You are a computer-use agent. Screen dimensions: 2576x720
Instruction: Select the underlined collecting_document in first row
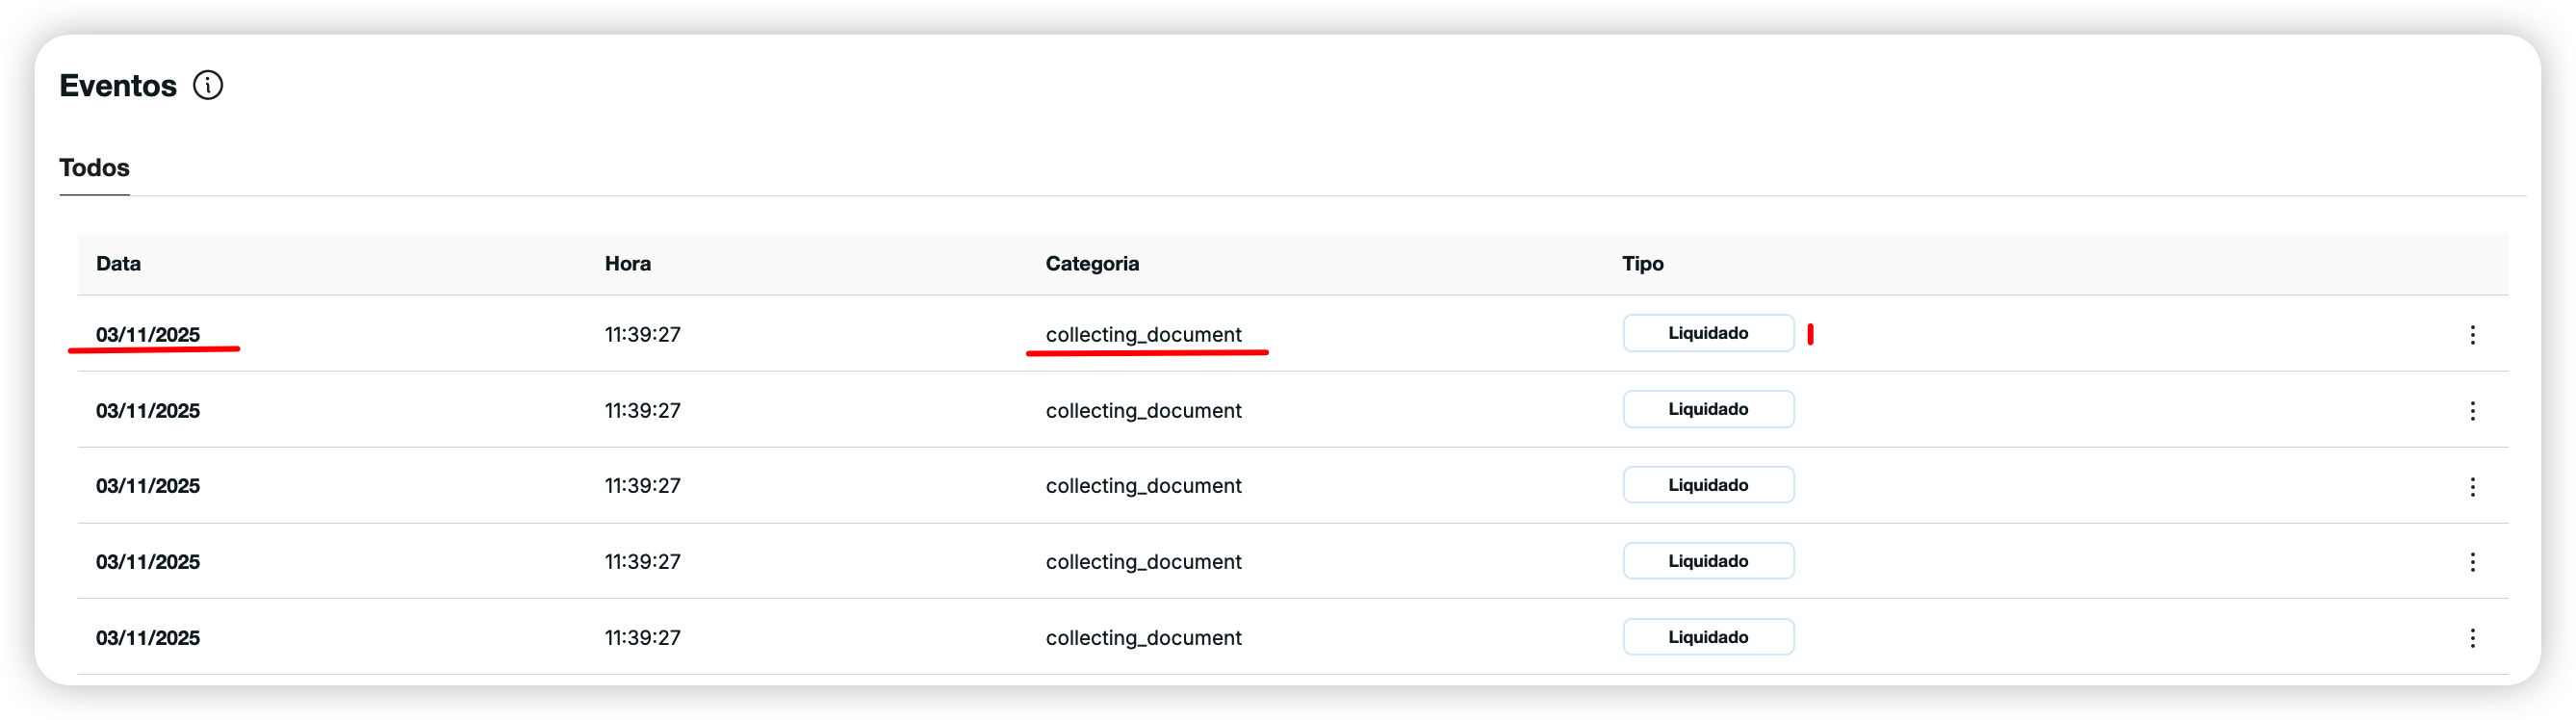1143,335
